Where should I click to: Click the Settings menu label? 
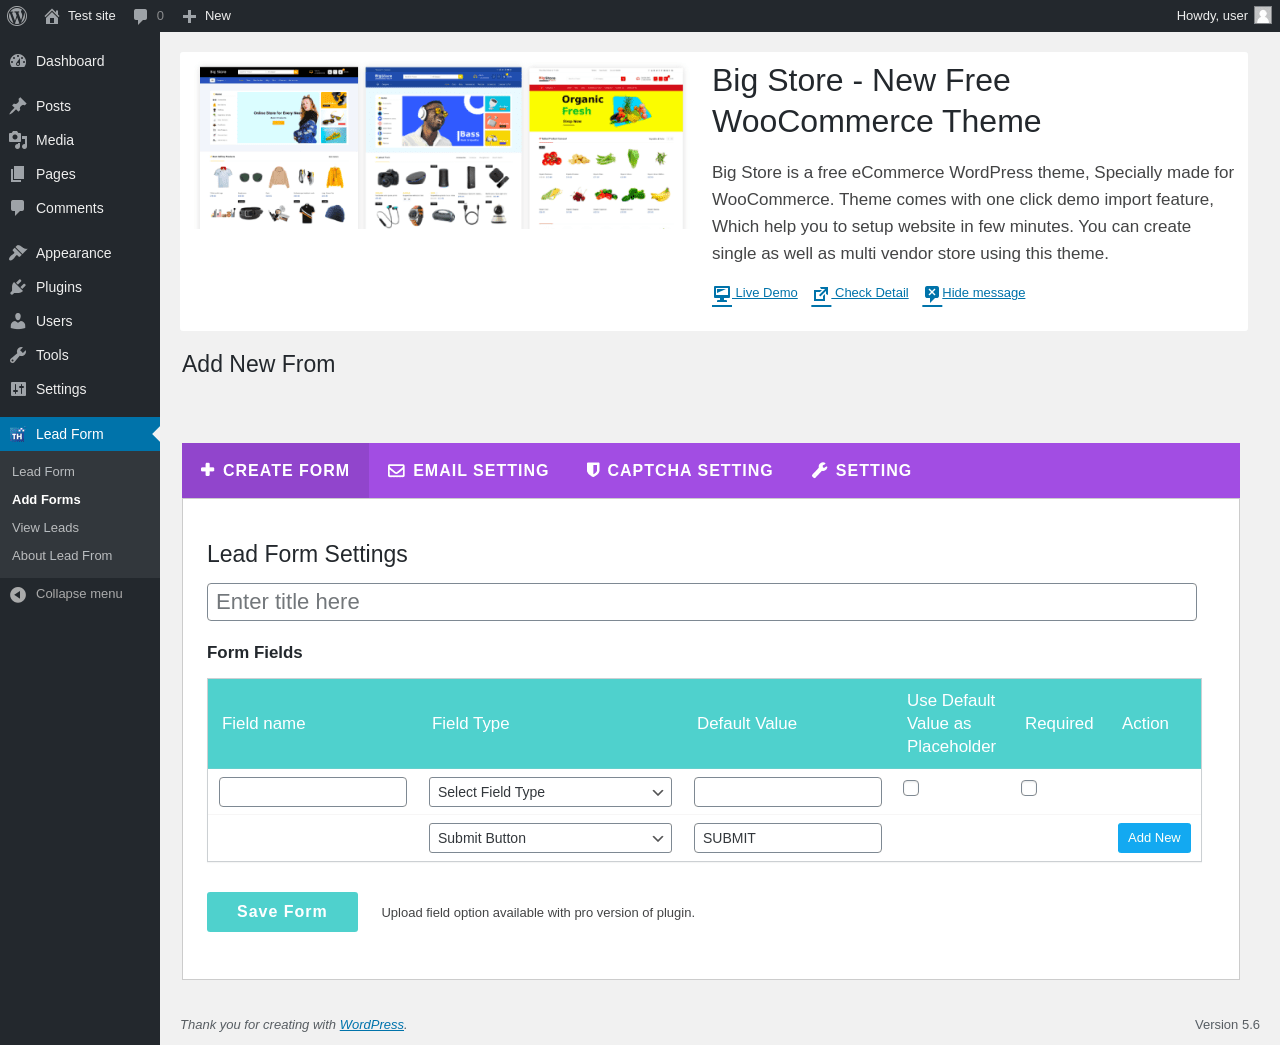pyautogui.click(x=61, y=389)
